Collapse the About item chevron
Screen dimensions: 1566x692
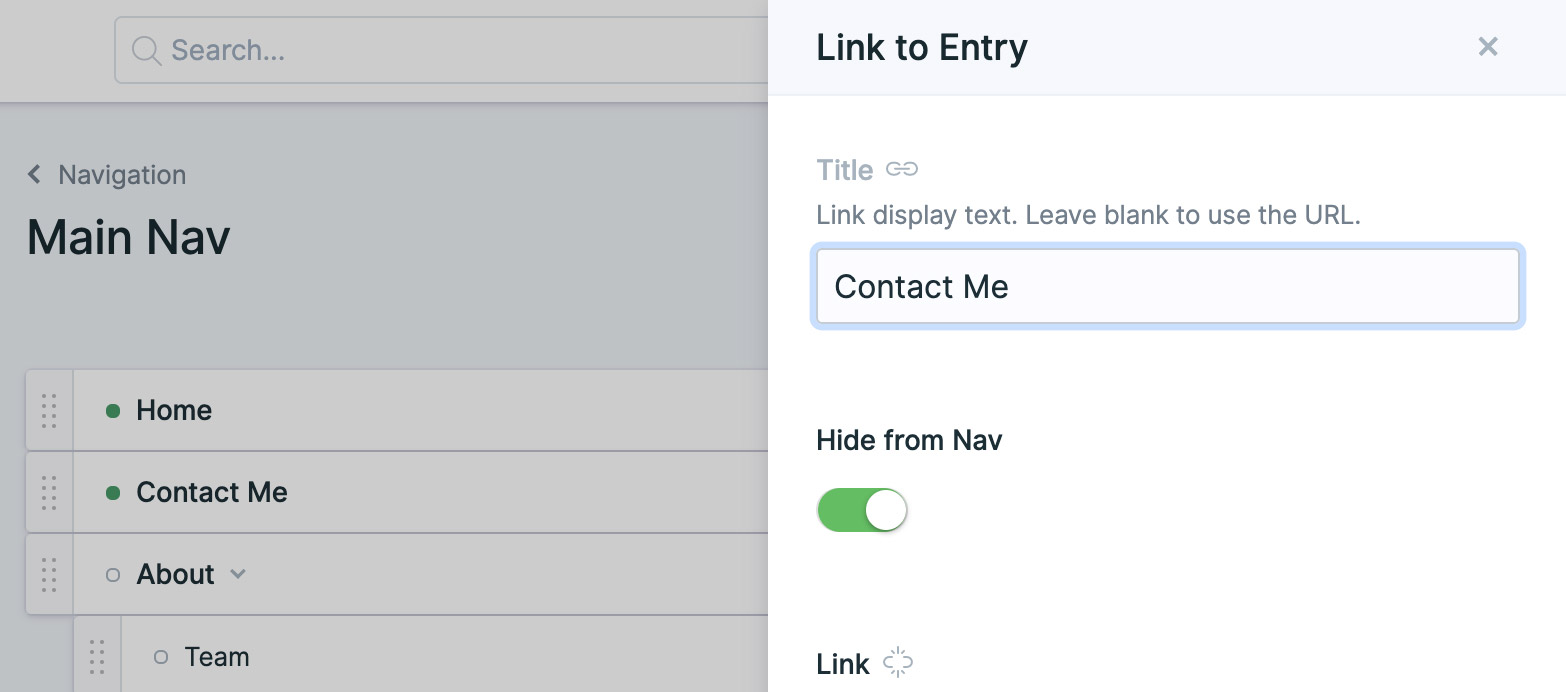pyautogui.click(x=237, y=574)
